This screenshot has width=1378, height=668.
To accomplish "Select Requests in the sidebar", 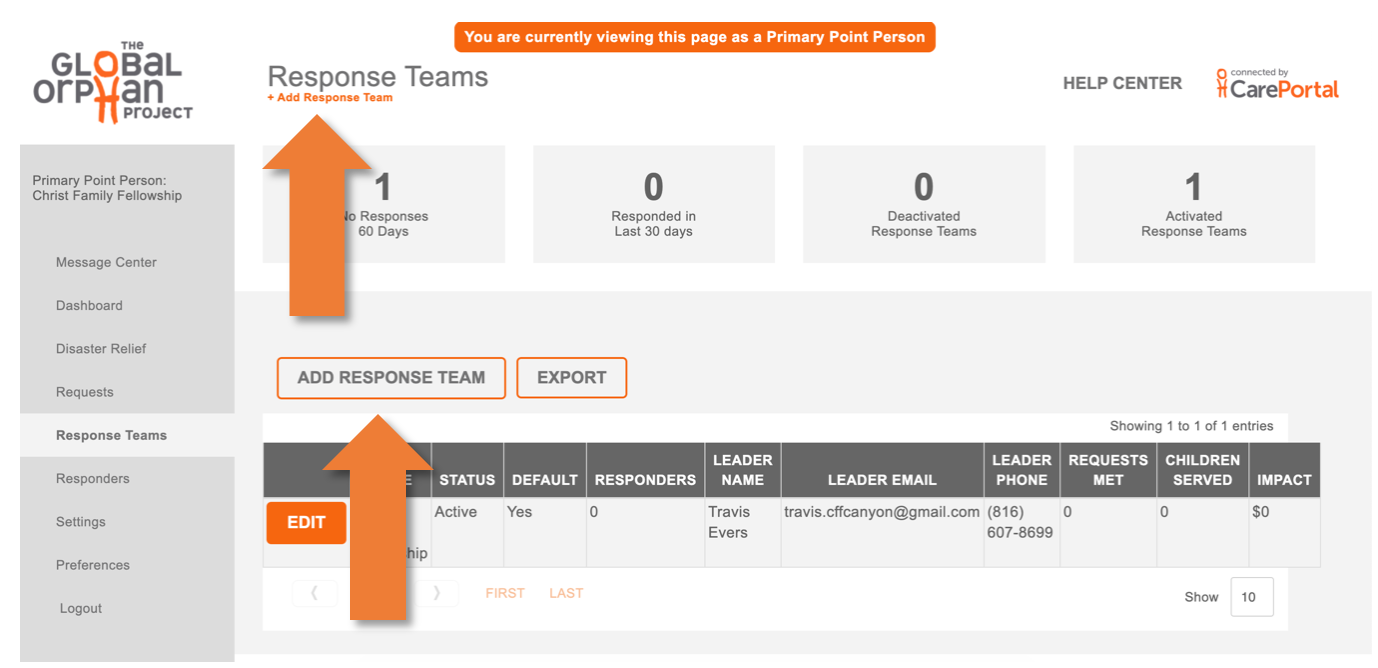I will pos(85,392).
